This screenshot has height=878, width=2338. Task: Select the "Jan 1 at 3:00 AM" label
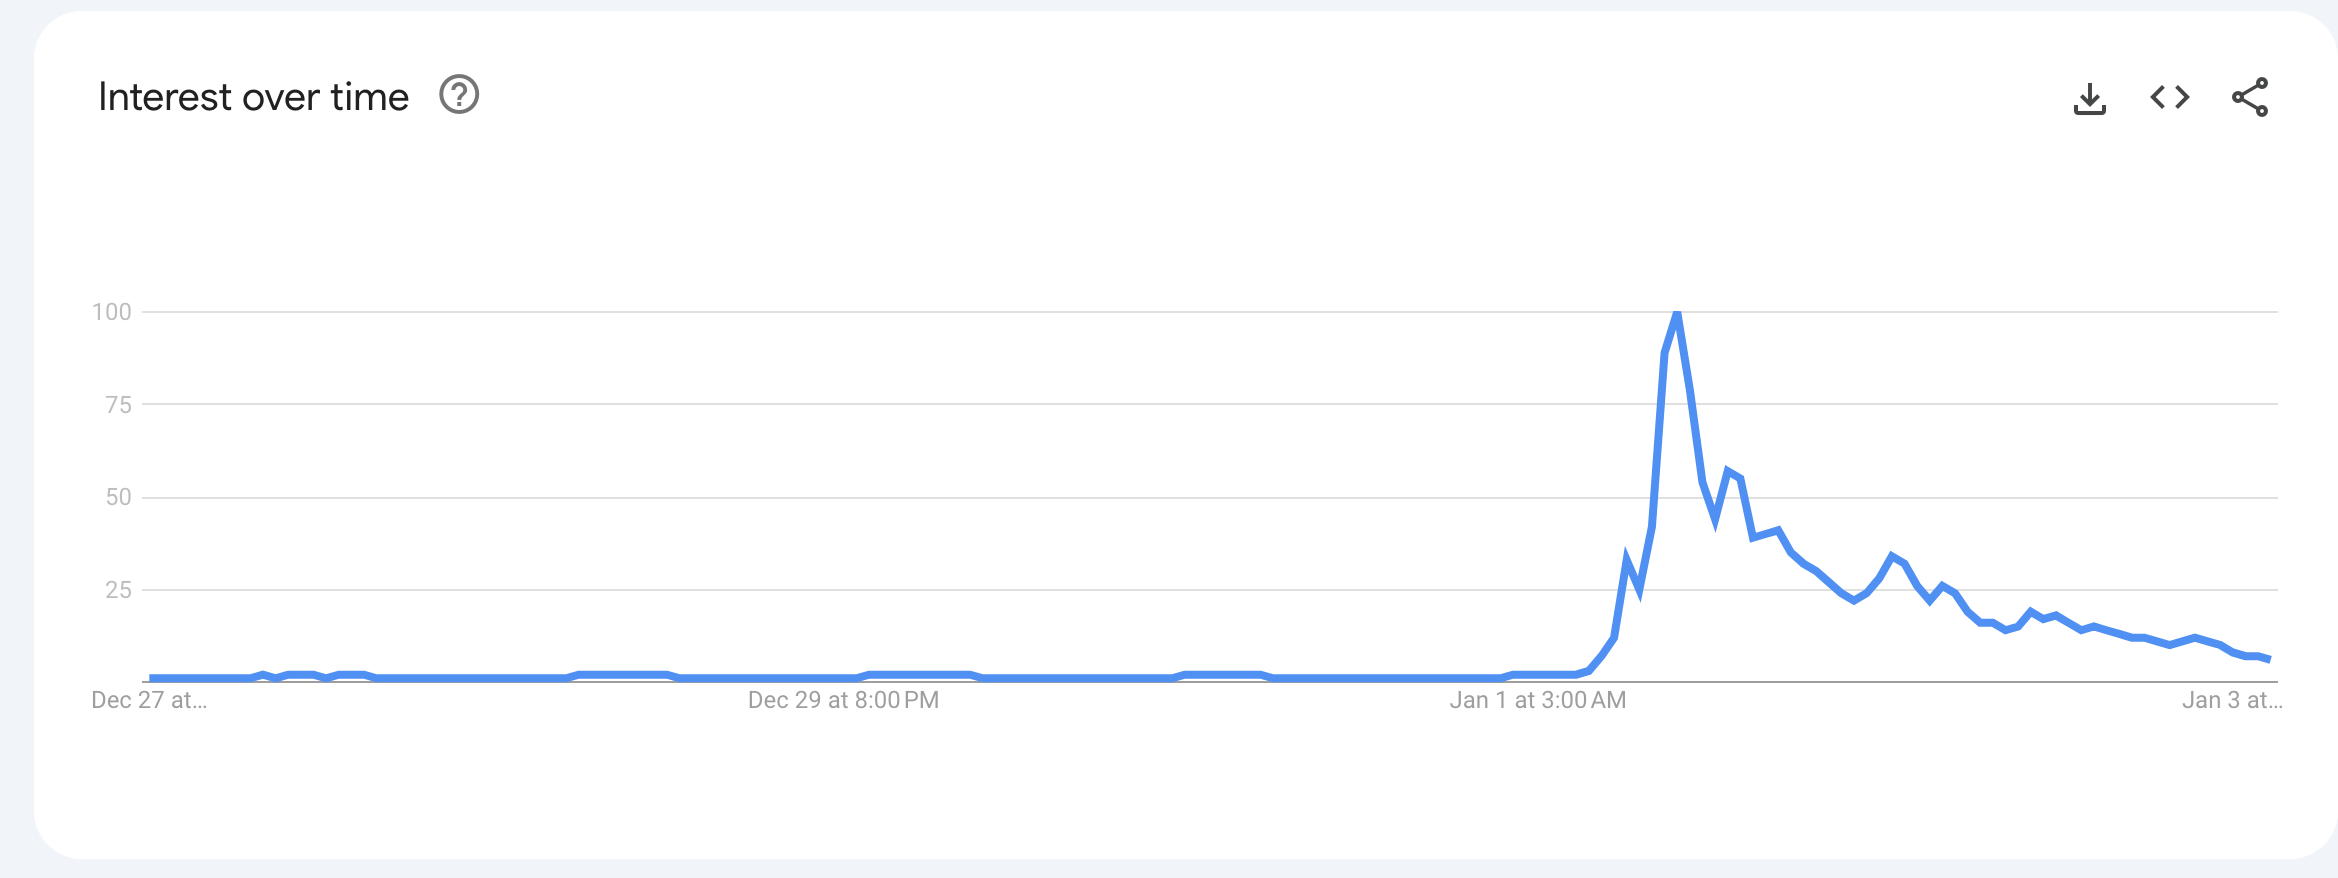[1537, 700]
